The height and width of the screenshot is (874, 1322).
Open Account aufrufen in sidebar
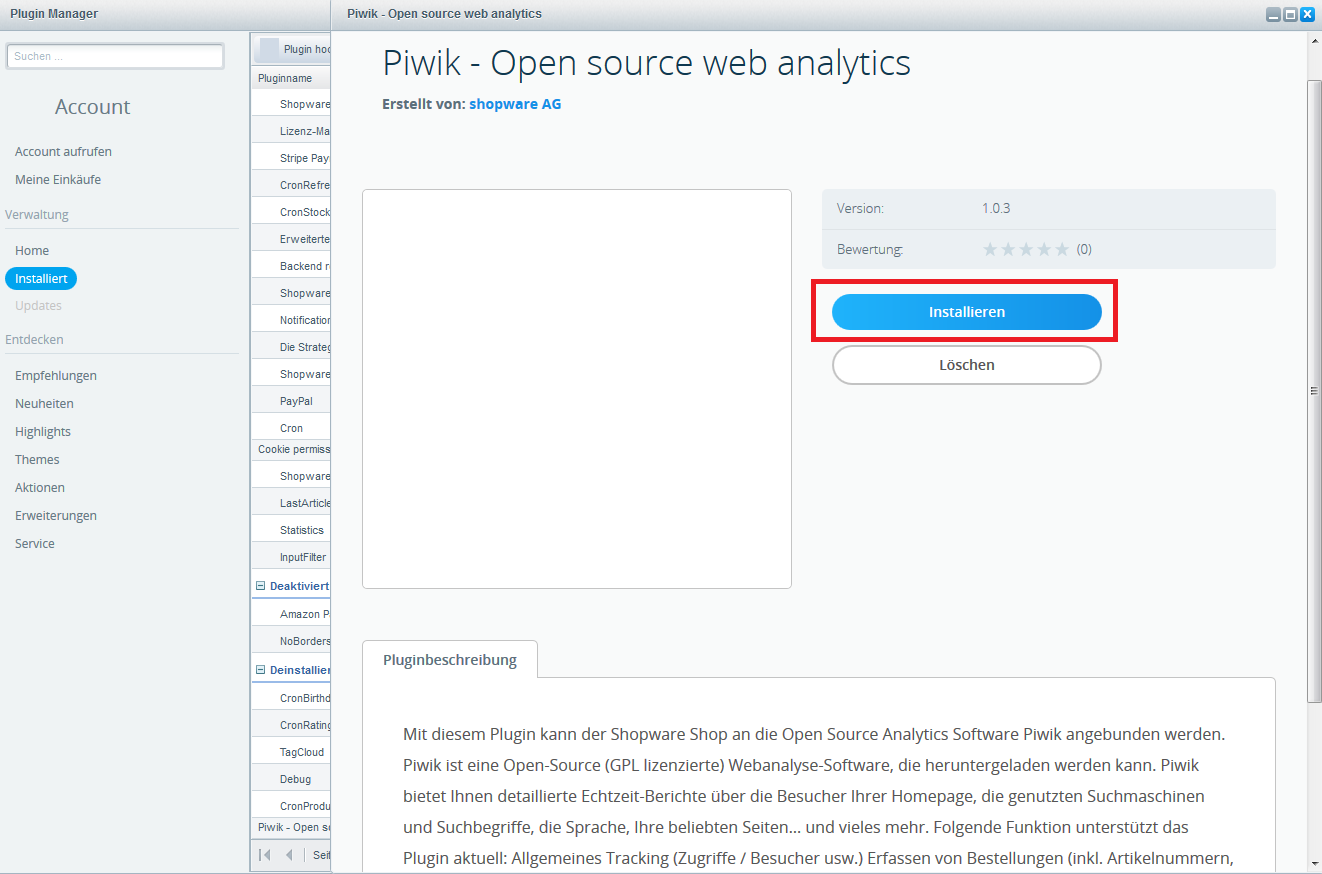coord(63,152)
